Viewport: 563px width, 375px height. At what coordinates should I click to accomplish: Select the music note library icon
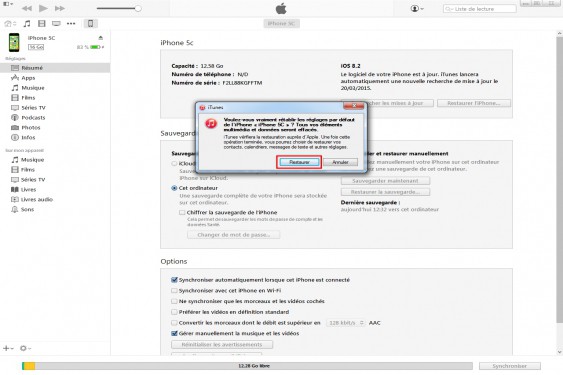[27, 24]
